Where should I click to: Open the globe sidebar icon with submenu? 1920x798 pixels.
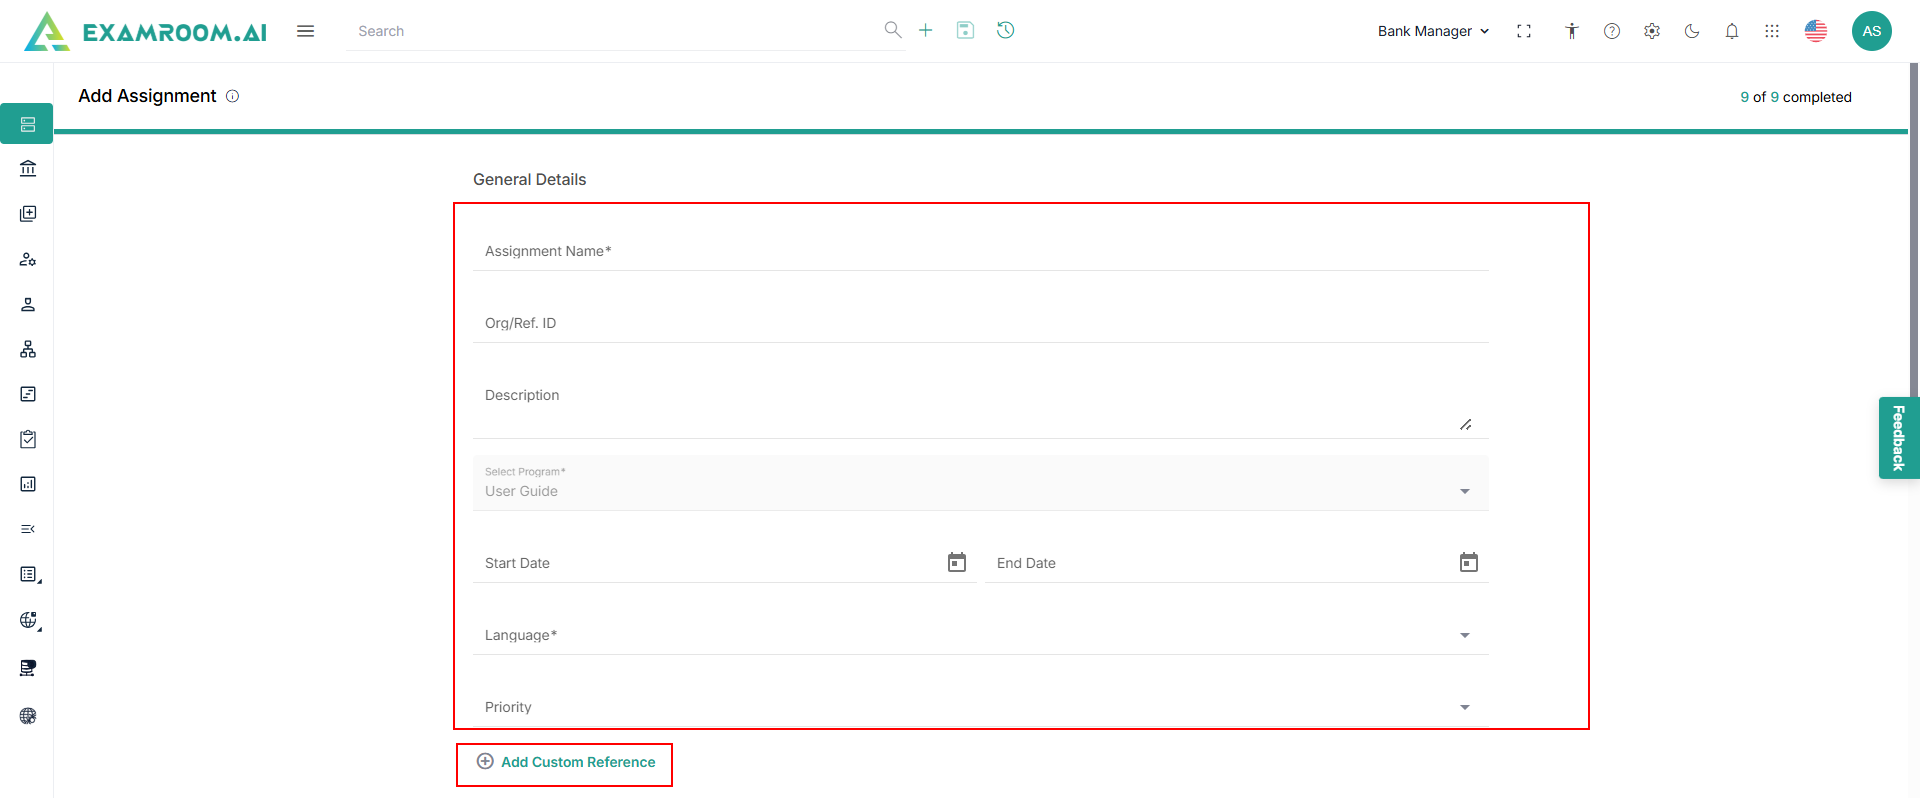pos(29,620)
